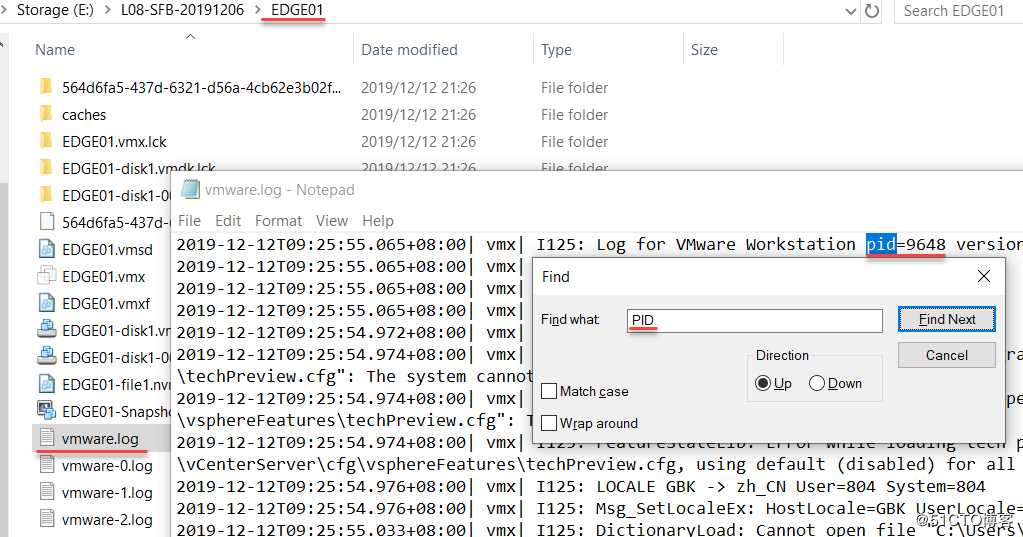Click the 564d6fa5-437d file document icon
Screen dimensions: 1023x537
[46, 222]
